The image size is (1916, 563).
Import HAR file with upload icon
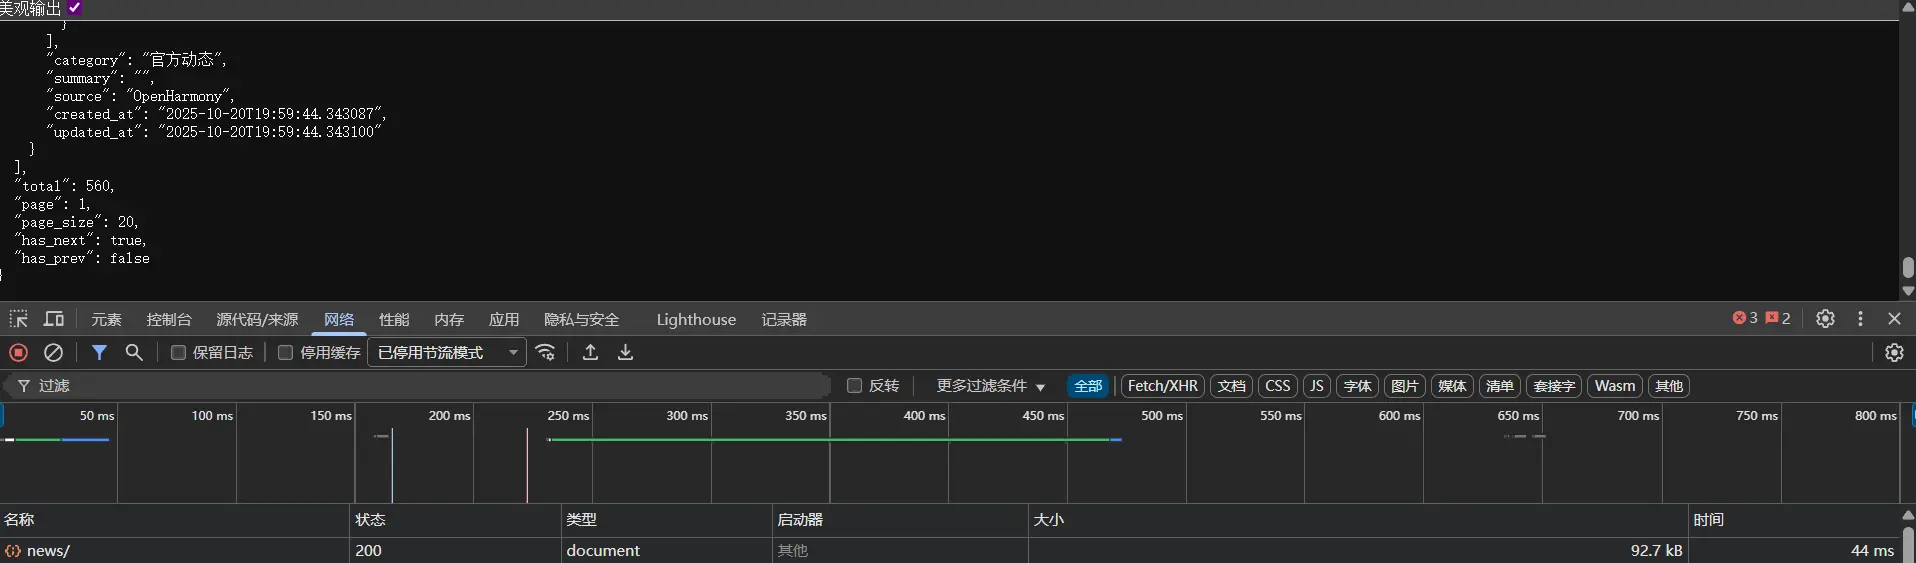(x=591, y=353)
